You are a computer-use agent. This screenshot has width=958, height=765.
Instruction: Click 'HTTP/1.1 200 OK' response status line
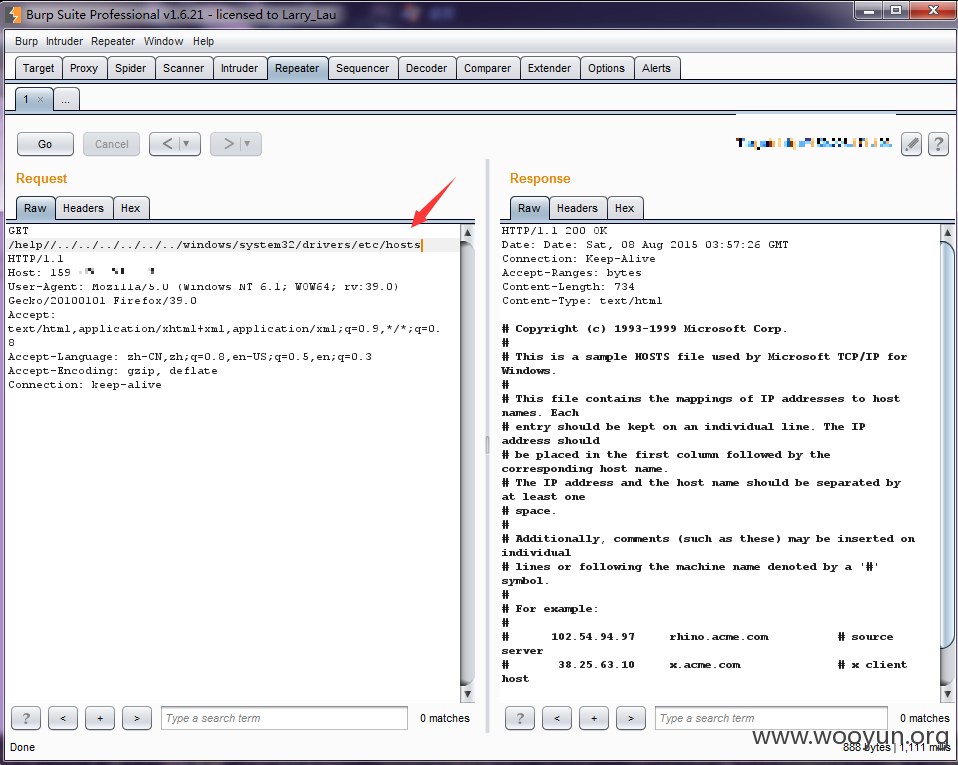(x=555, y=231)
